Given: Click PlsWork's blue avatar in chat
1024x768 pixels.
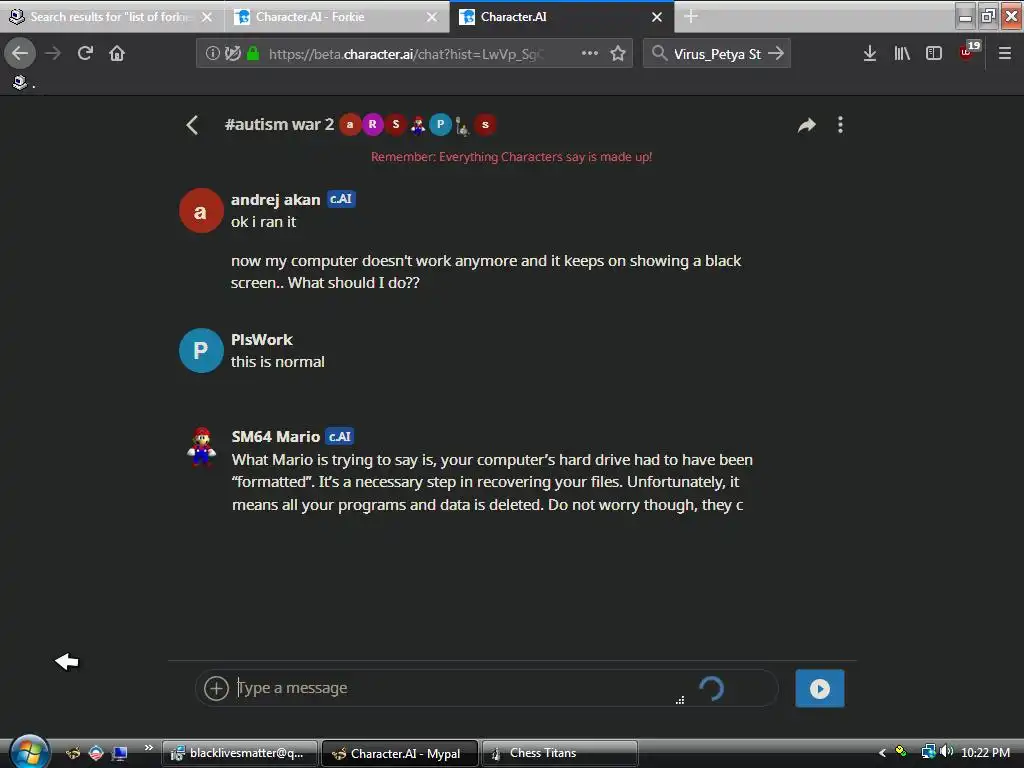Looking at the screenshot, I should click(x=201, y=350).
